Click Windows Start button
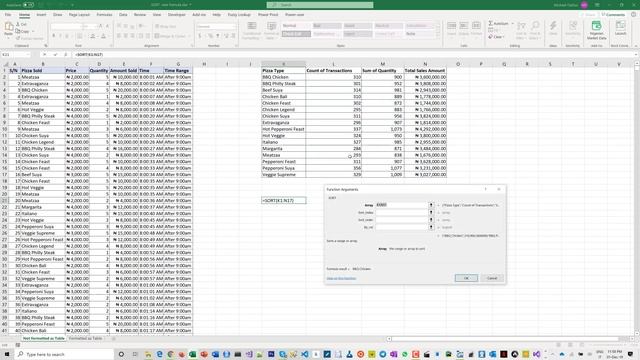Image resolution: width=640 pixels, height=360 pixels. coord(7,354)
